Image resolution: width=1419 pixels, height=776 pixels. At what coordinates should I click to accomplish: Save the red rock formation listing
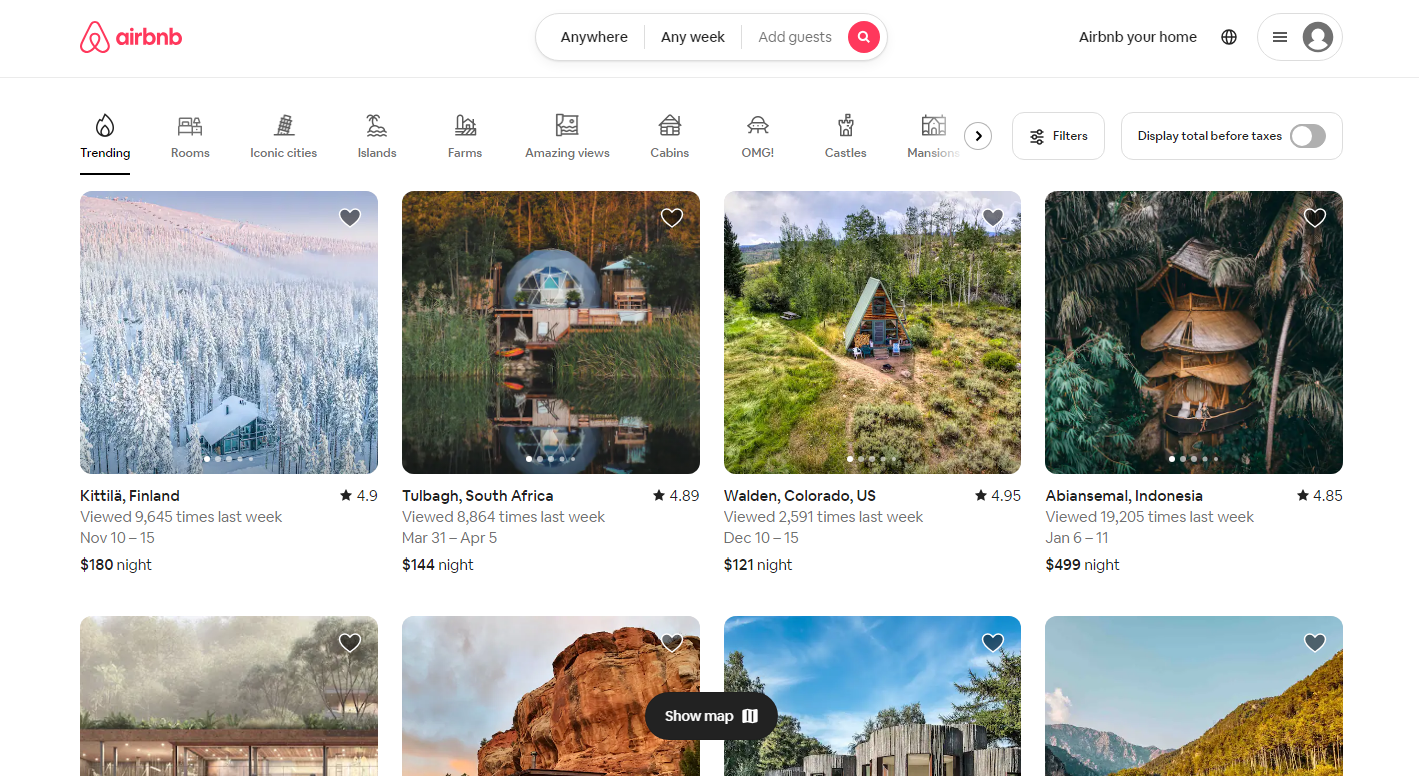pos(672,642)
